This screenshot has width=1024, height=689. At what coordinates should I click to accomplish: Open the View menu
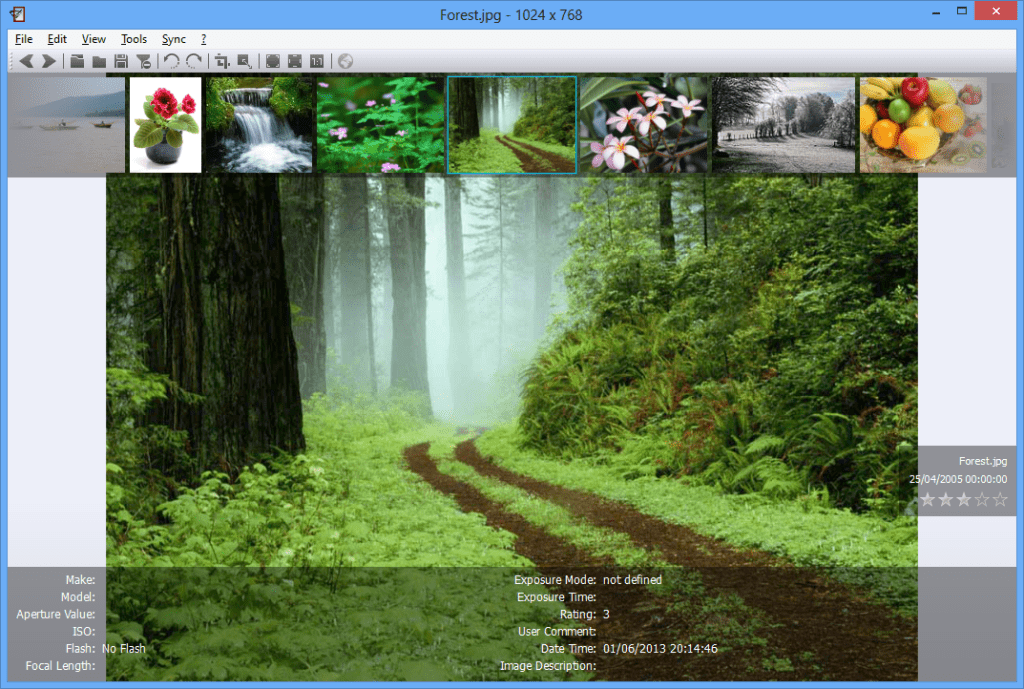[x=93, y=39]
